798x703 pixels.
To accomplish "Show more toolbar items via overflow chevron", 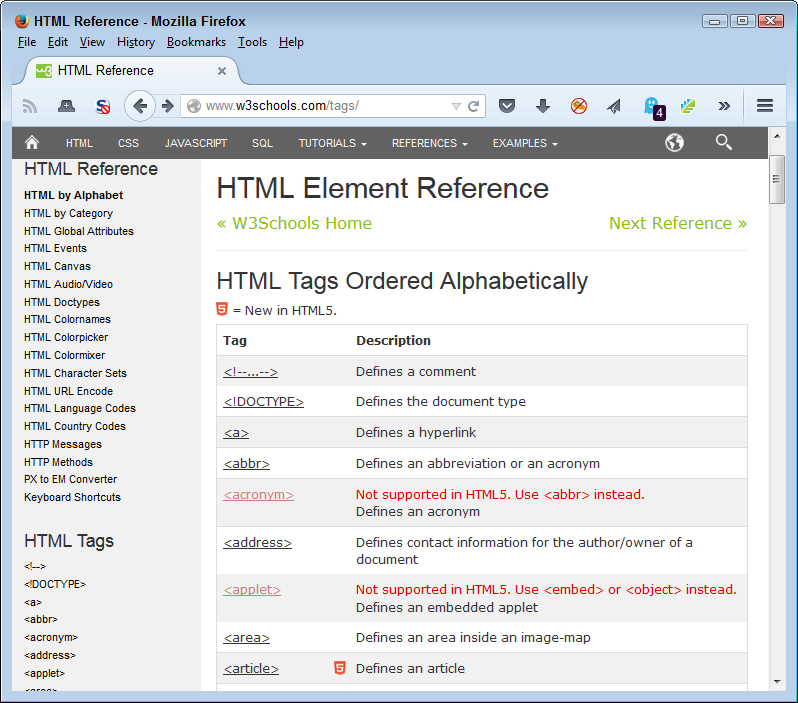I will [x=724, y=106].
